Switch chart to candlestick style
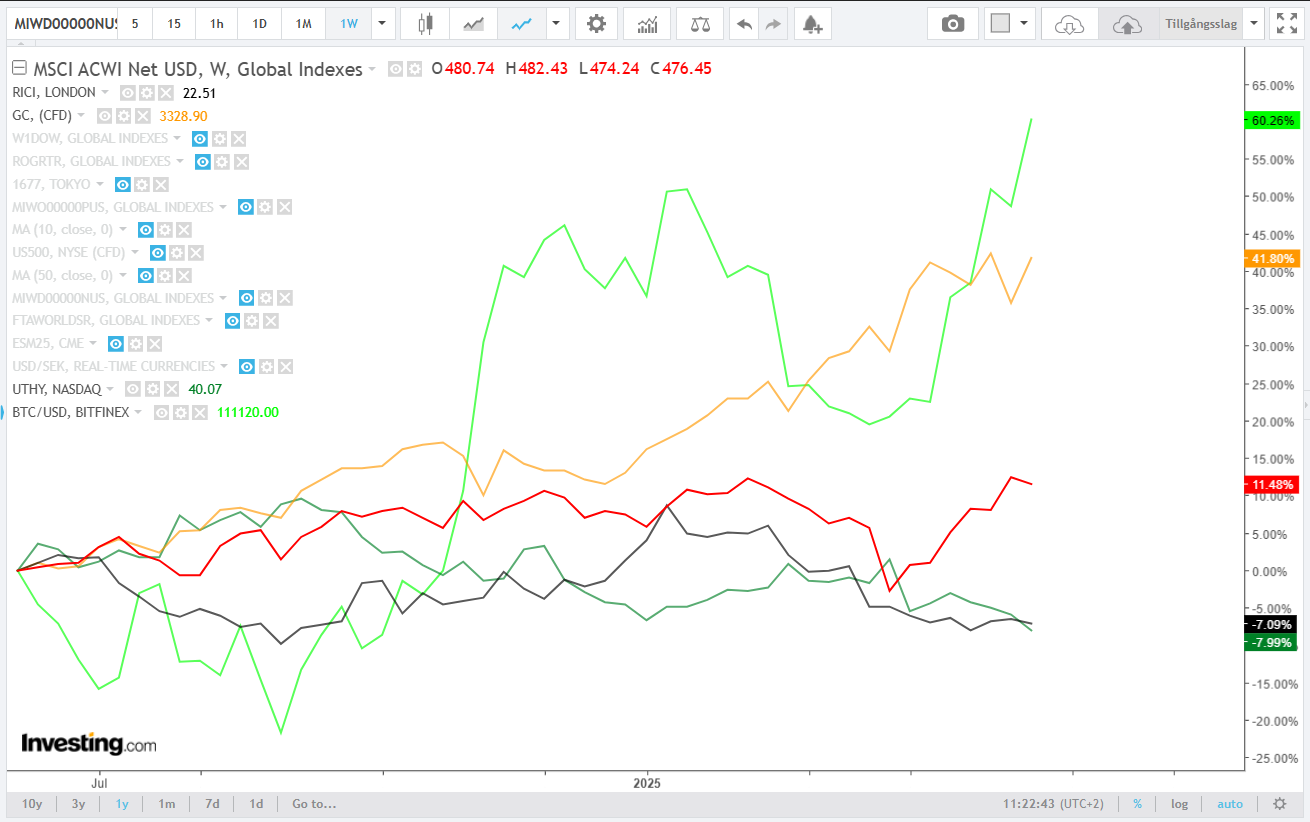 click(x=426, y=23)
